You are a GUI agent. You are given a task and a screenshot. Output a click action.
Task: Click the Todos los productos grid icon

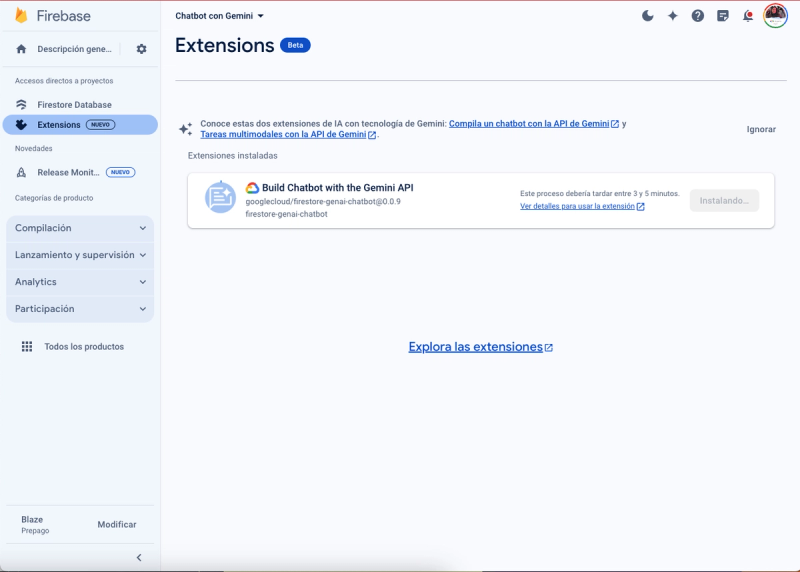point(27,346)
